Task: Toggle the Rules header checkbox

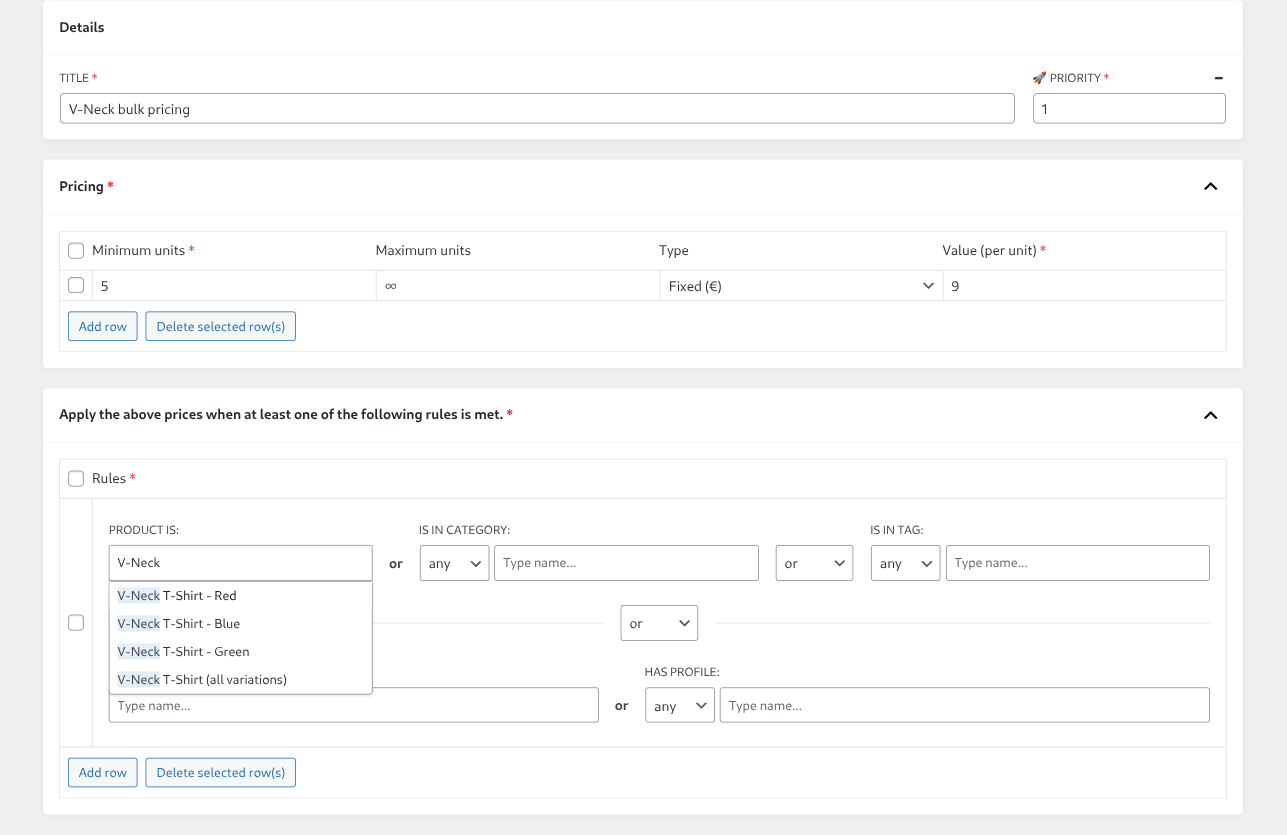Action: [x=76, y=479]
